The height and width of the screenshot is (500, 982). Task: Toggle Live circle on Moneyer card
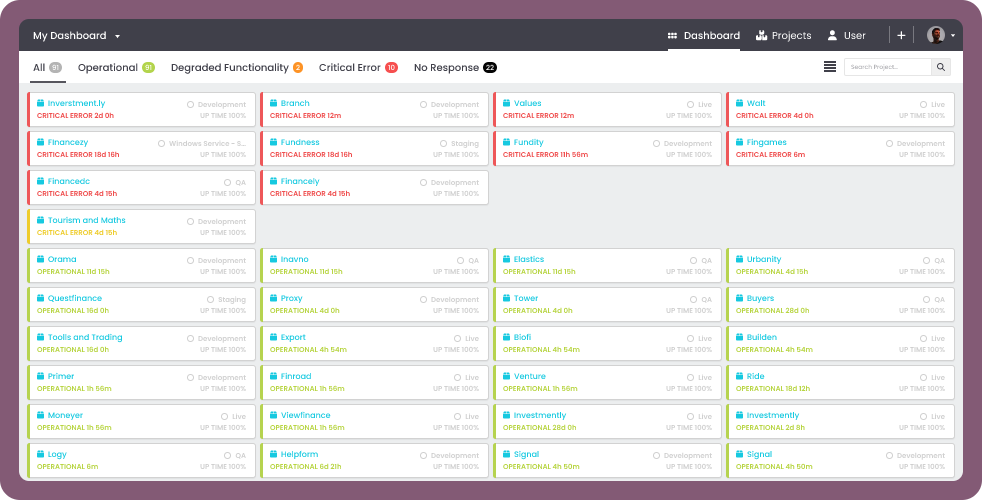[x=224, y=417]
